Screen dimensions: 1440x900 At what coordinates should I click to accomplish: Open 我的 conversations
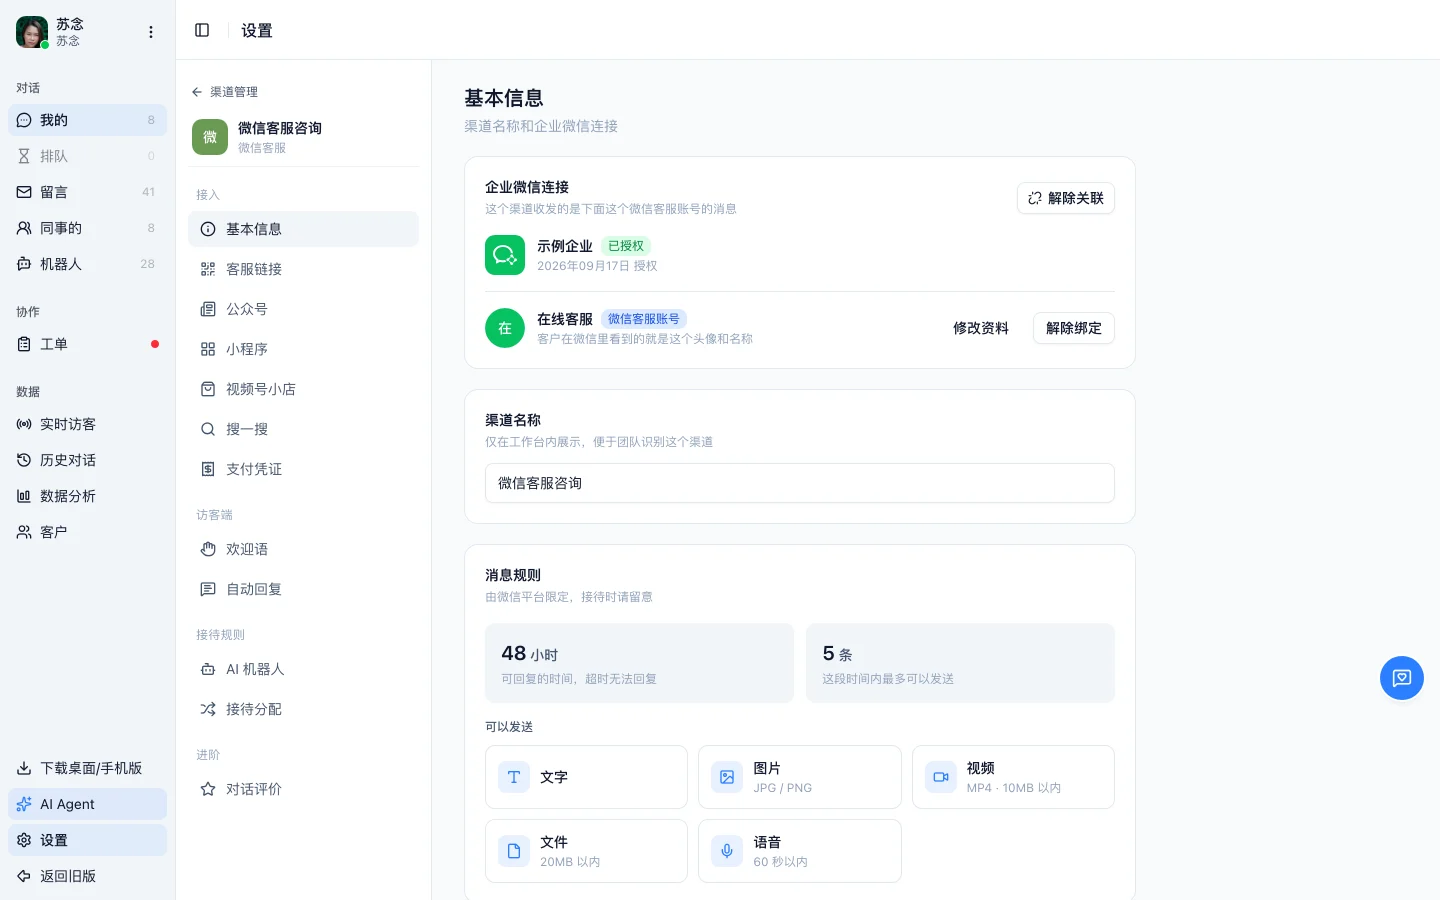(87, 120)
